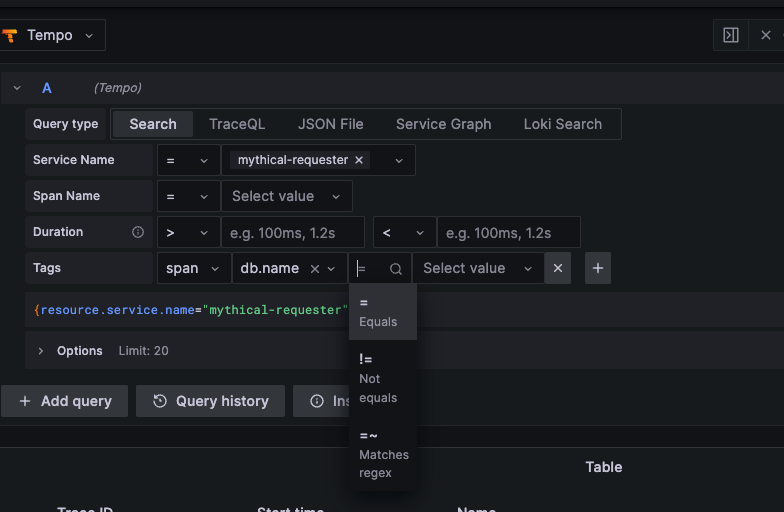Clear the db.name tag value
The image size is (784, 512).
314,268
